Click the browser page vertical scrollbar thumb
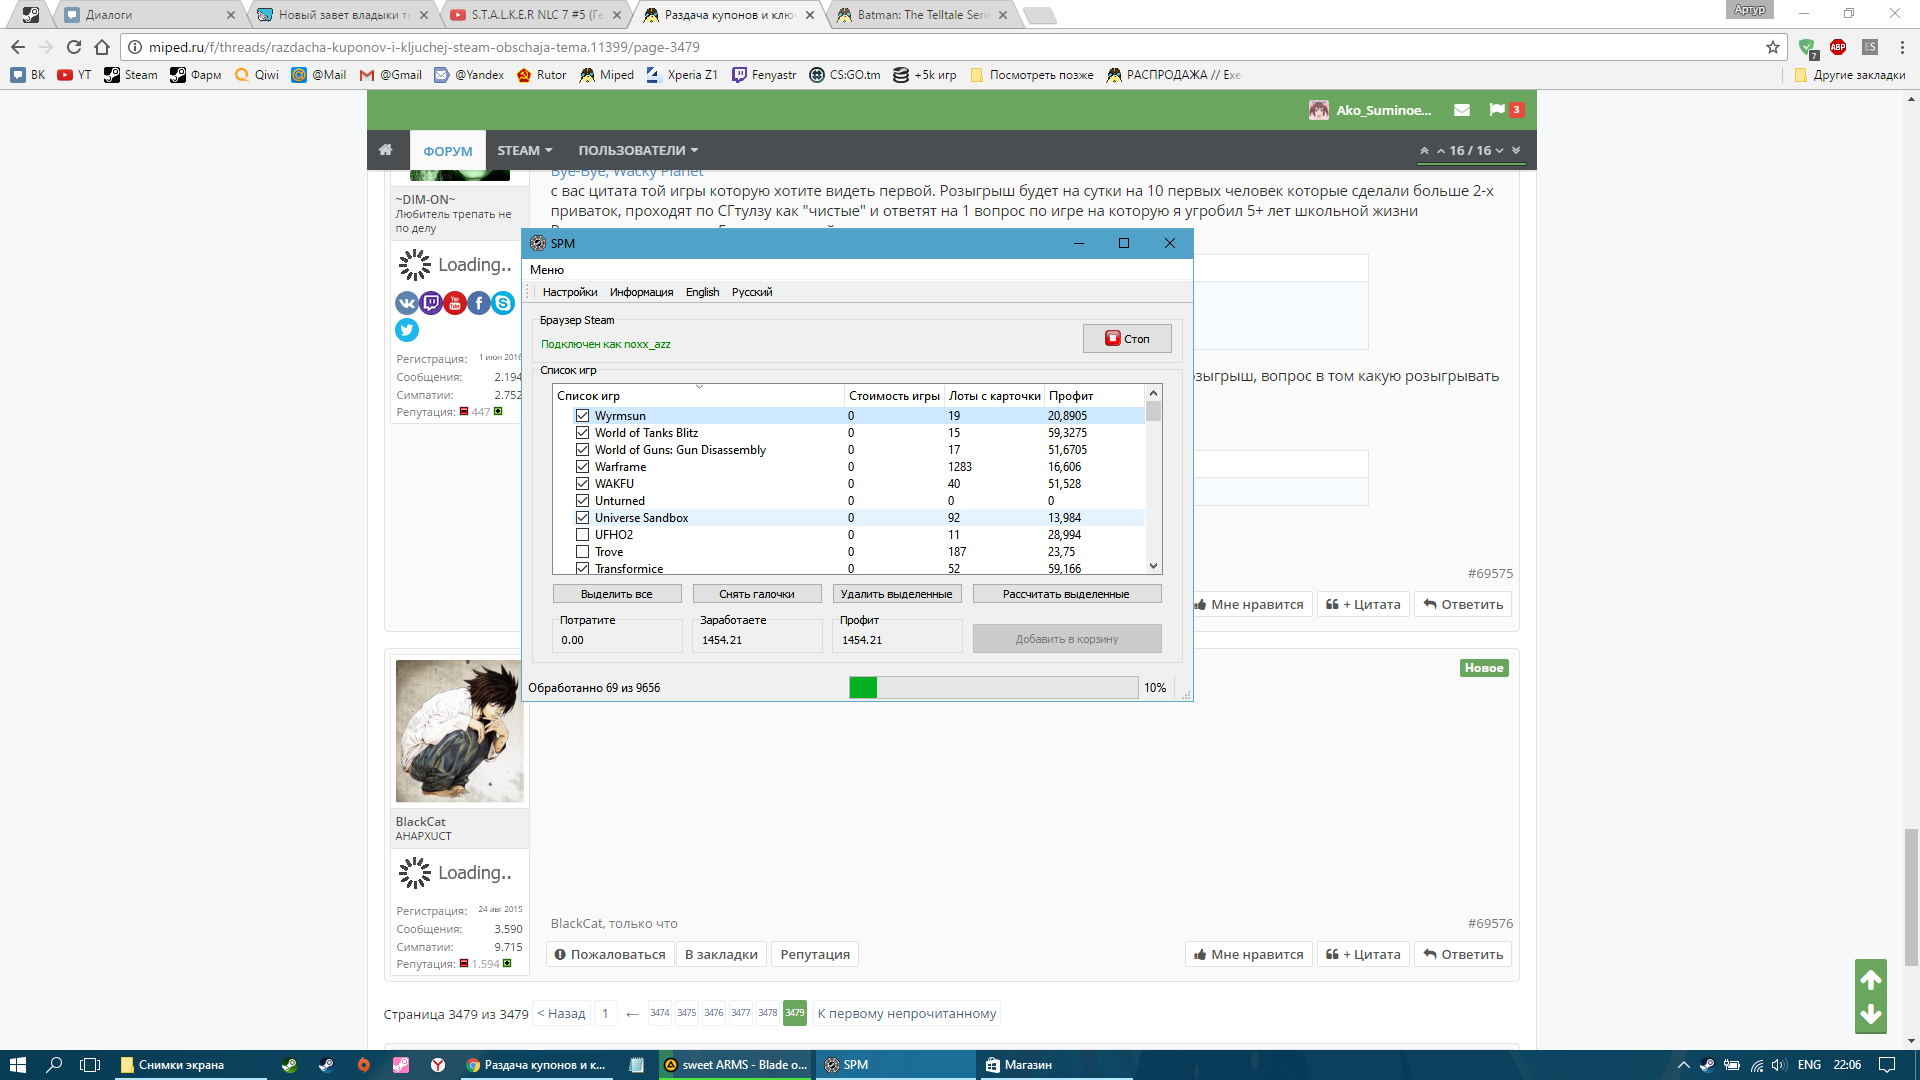The height and width of the screenshot is (1080, 1920). point(1911,897)
